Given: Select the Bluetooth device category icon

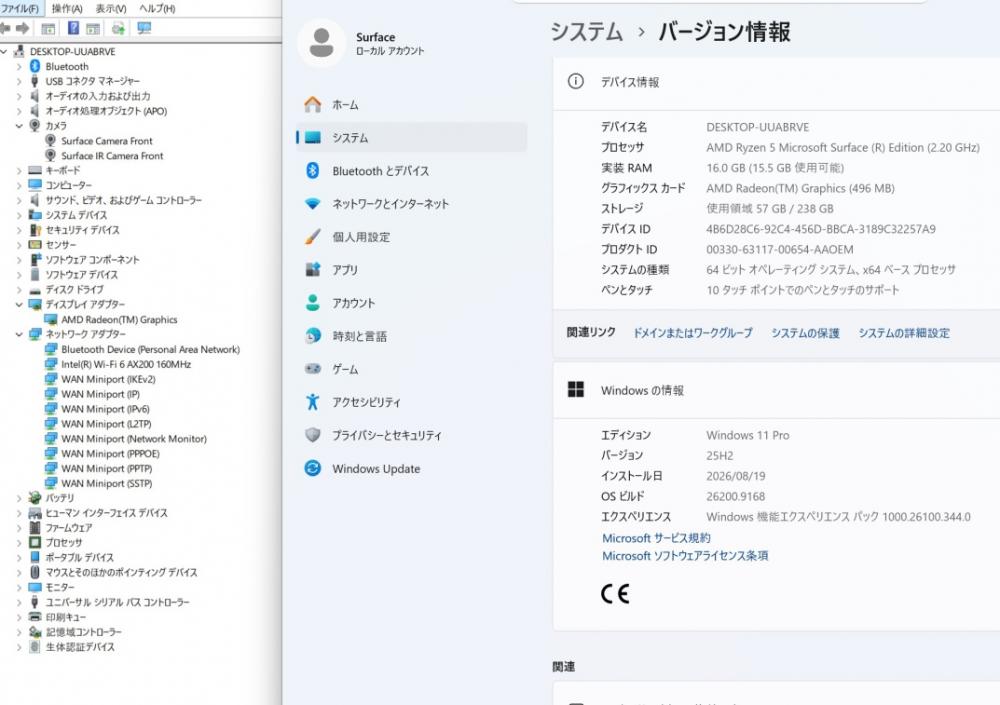Looking at the screenshot, I should pos(35,66).
